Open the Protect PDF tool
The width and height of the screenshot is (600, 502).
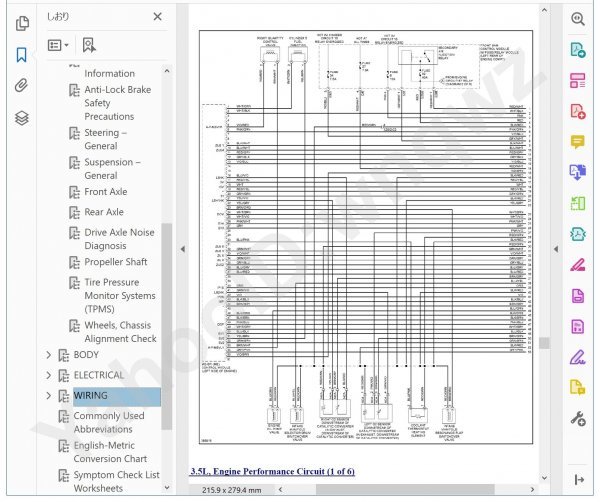click(x=577, y=295)
